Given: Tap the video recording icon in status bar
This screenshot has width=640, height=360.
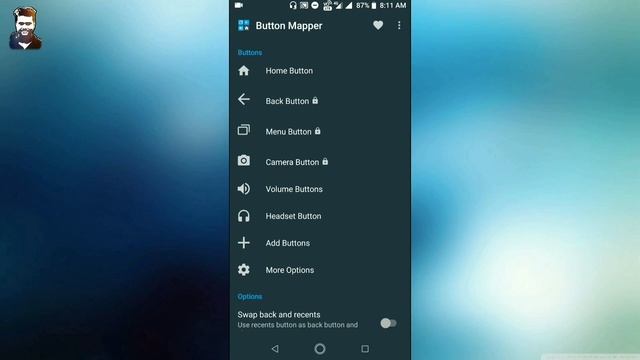Looking at the screenshot, I should tap(239, 5).
